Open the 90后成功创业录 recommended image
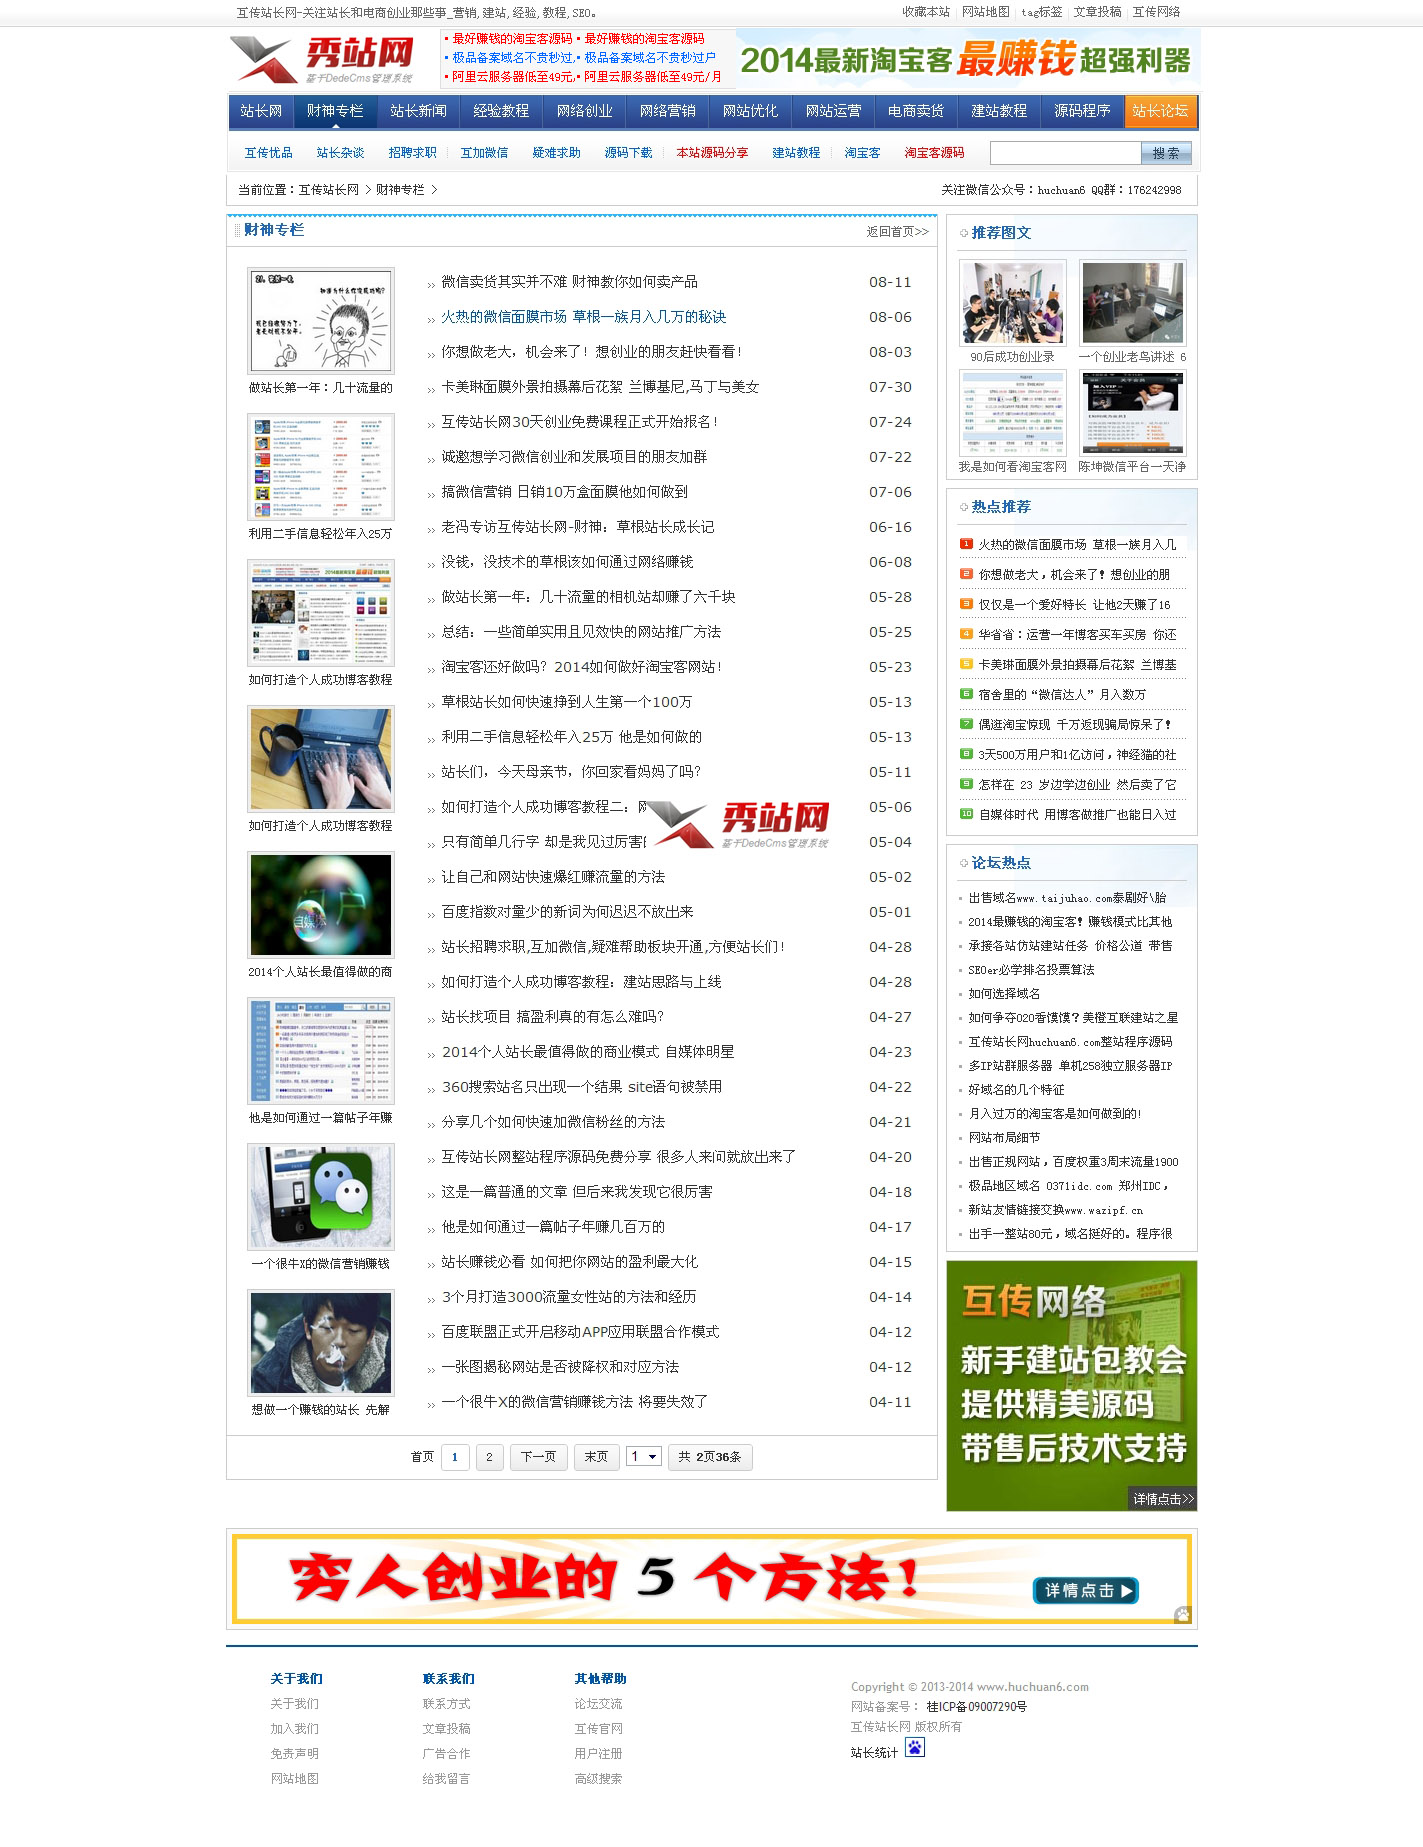The height and width of the screenshot is (1847, 1423). pos(1012,303)
